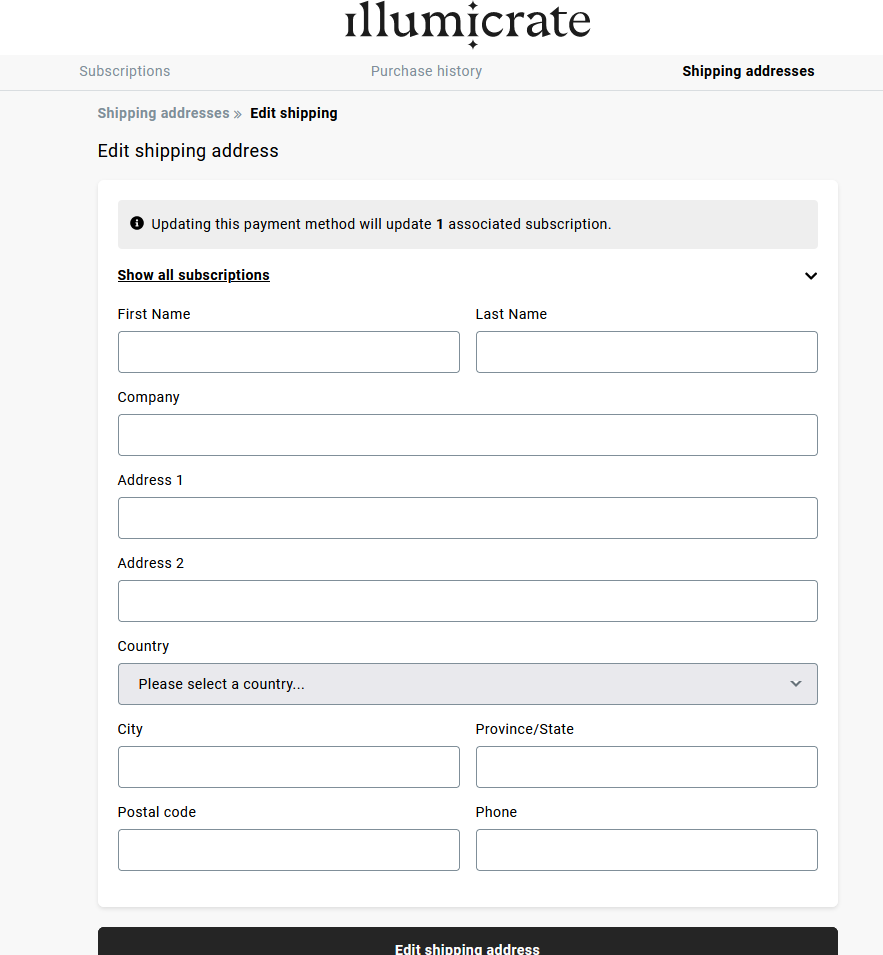Click the Address 1 text field
The width and height of the screenshot is (883, 955).
[x=467, y=518]
